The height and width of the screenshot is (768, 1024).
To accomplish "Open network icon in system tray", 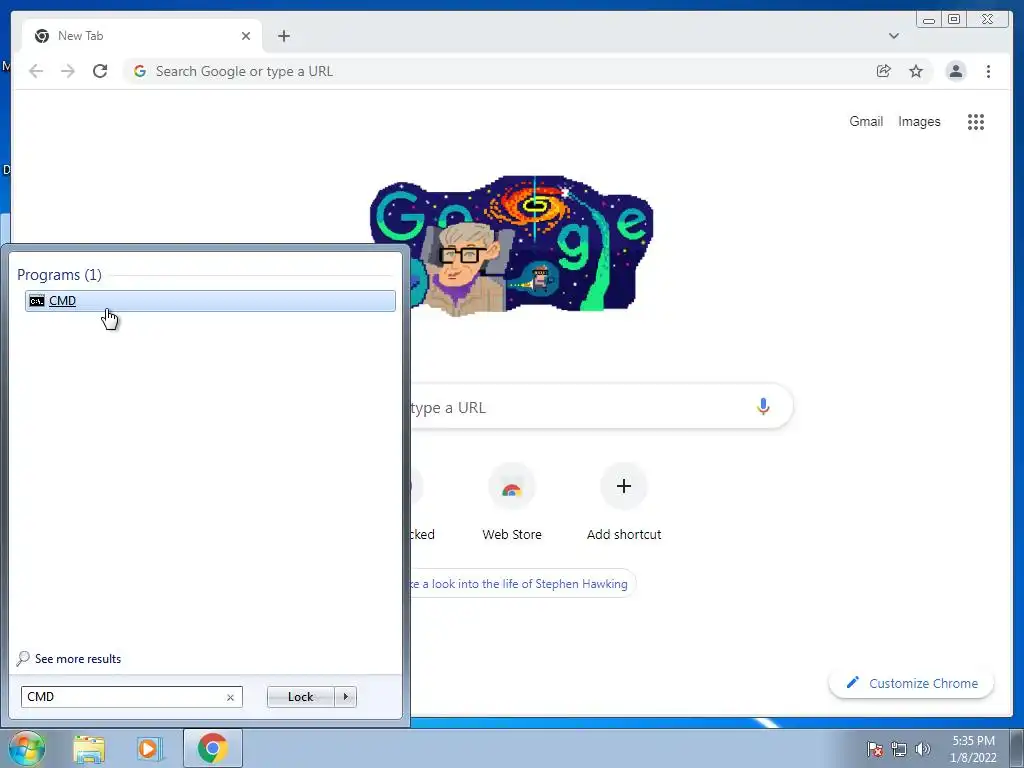I will point(899,749).
